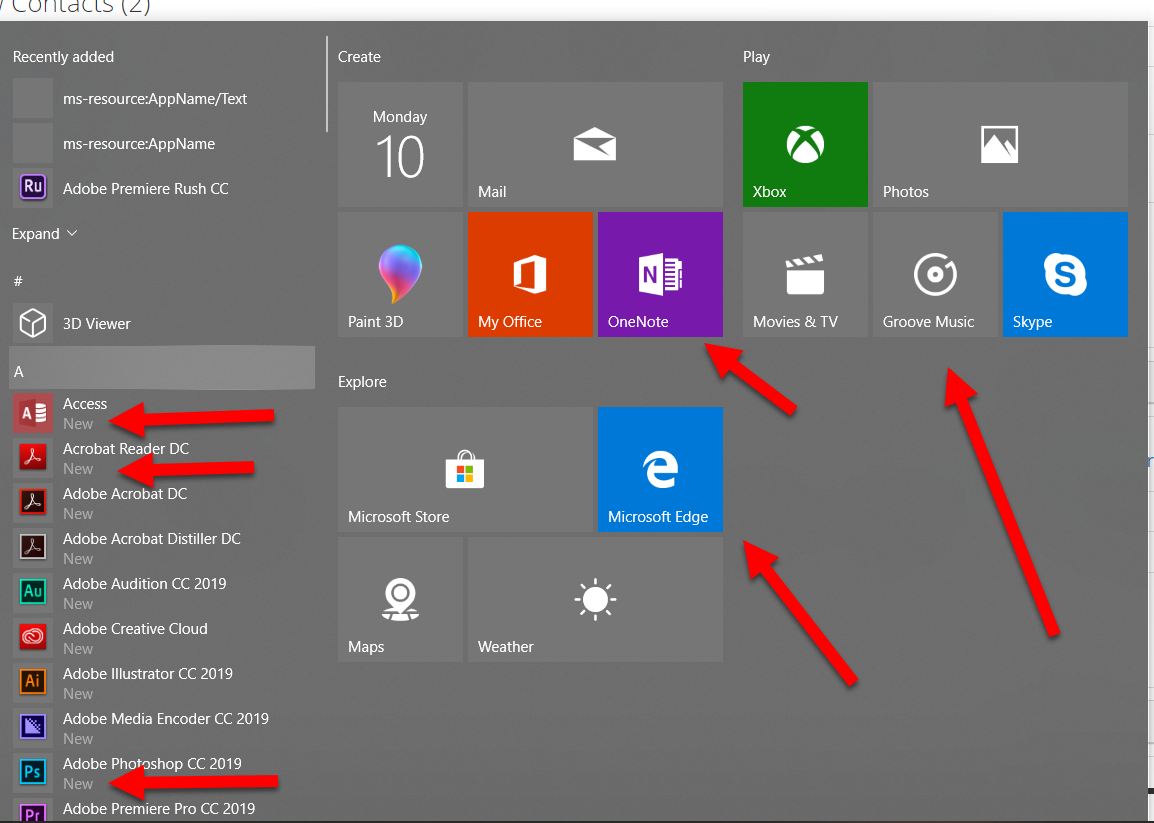Open the Maps tile
Viewport: 1154px width, 823px height.
(x=400, y=599)
